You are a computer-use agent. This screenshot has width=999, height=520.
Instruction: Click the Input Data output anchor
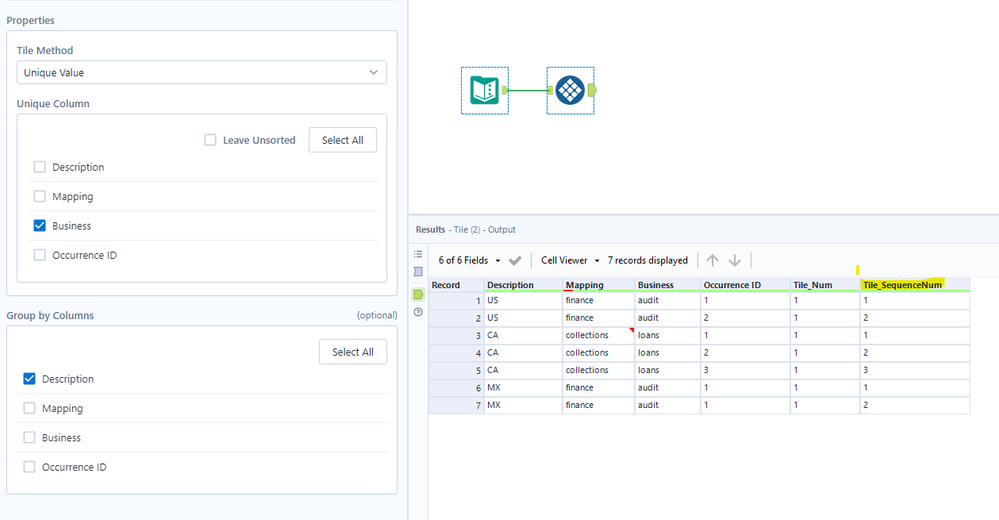[x=505, y=90]
